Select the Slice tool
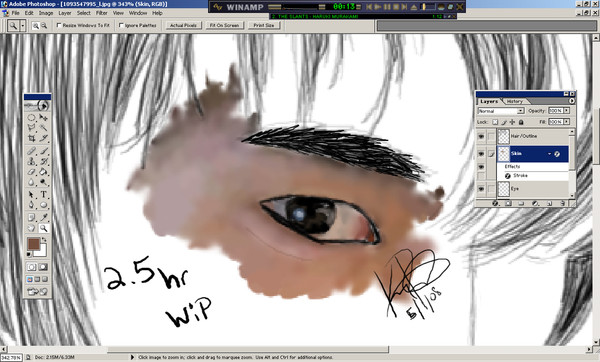 (44, 138)
